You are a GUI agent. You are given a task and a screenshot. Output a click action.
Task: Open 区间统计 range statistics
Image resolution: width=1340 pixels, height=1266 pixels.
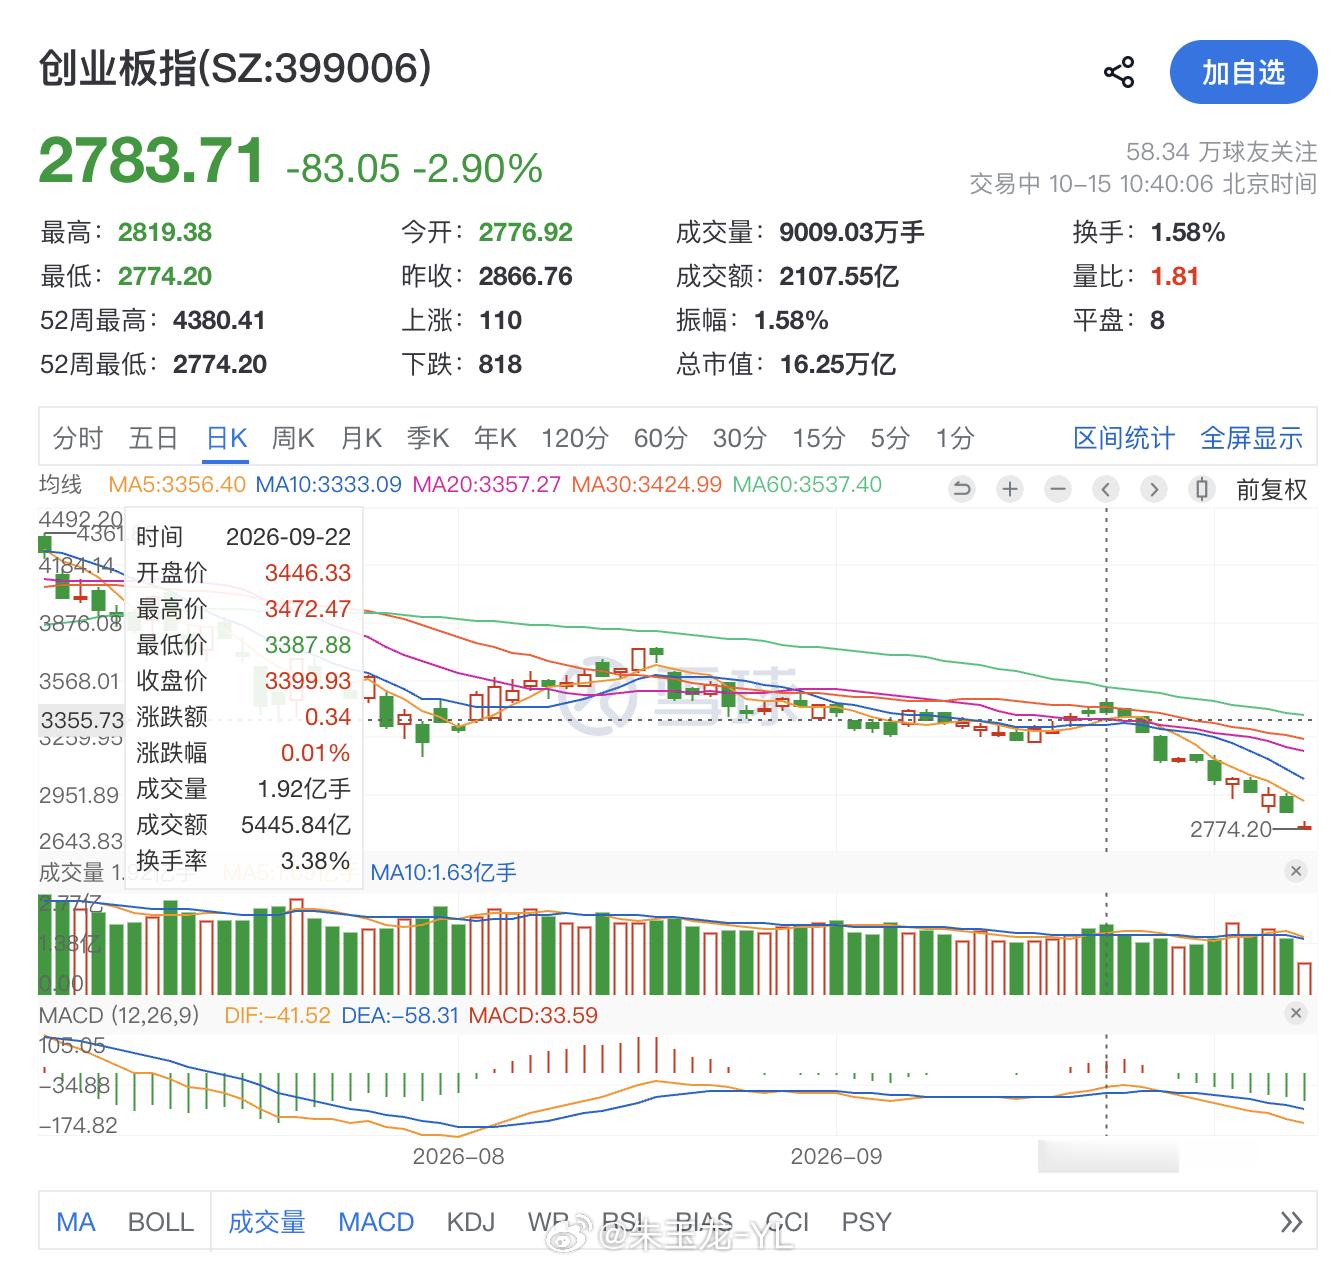1124,438
